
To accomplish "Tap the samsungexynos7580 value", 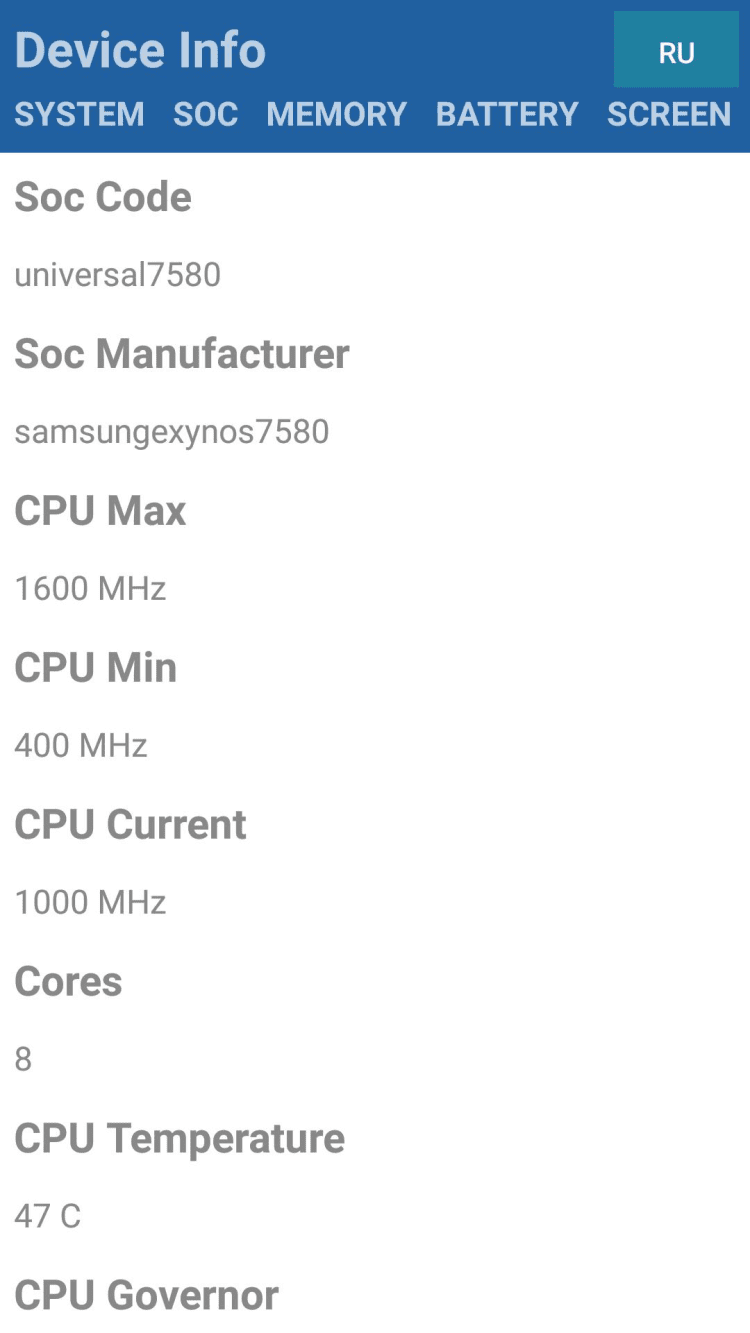I will [x=171, y=431].
